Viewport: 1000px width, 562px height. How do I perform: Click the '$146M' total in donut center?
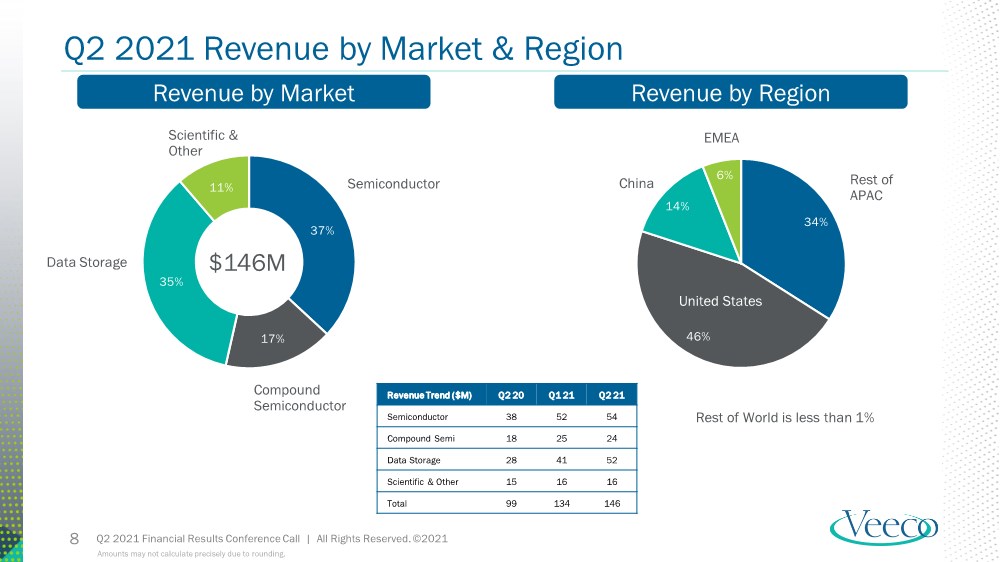[247, 262]
